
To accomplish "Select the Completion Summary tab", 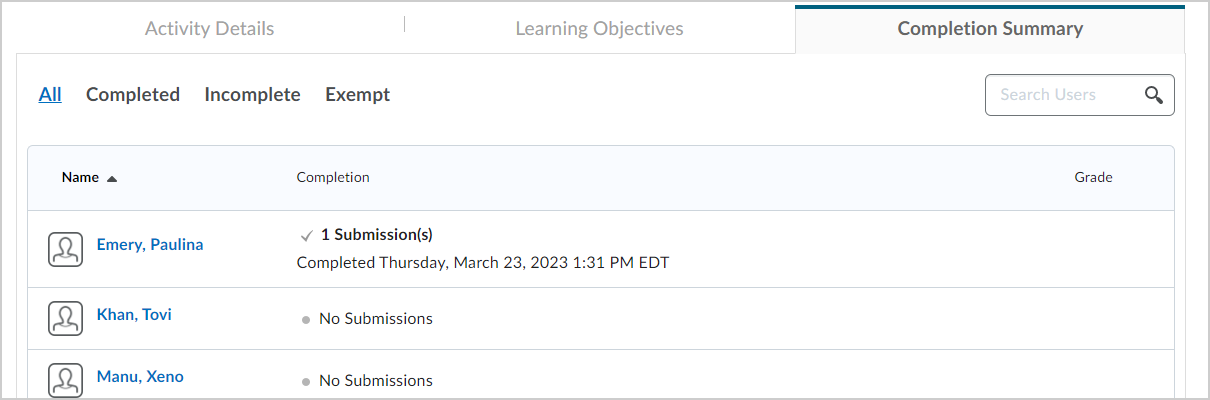I will tap(990, 28).
